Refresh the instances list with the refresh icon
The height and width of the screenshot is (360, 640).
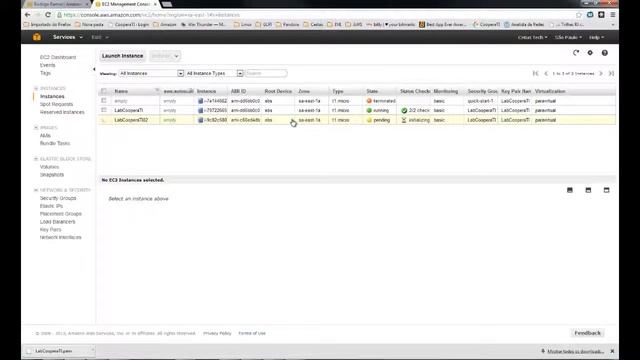point(576,53)
